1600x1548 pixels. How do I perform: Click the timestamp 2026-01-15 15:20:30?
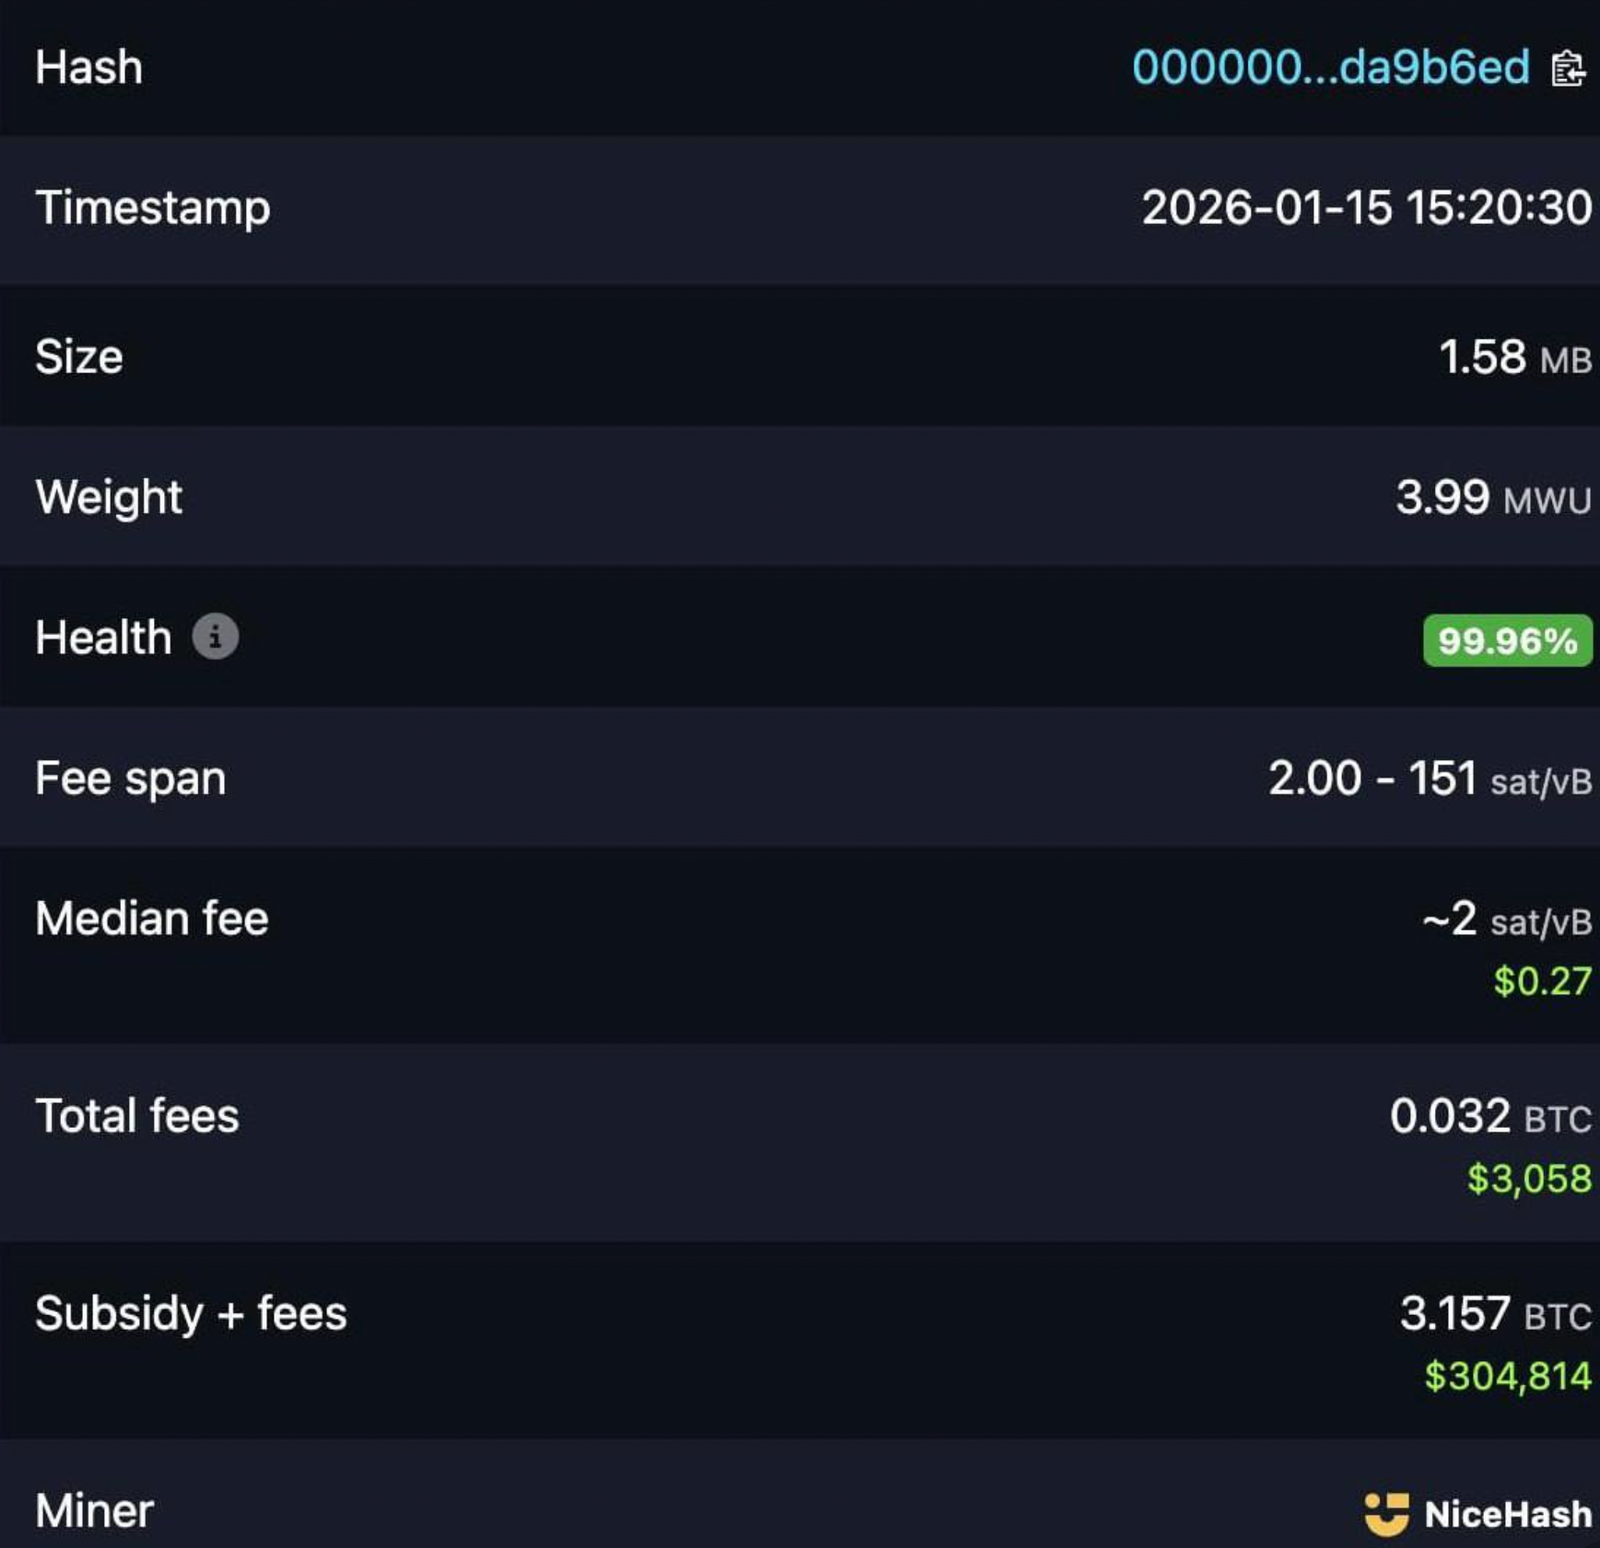(1366, 208)
